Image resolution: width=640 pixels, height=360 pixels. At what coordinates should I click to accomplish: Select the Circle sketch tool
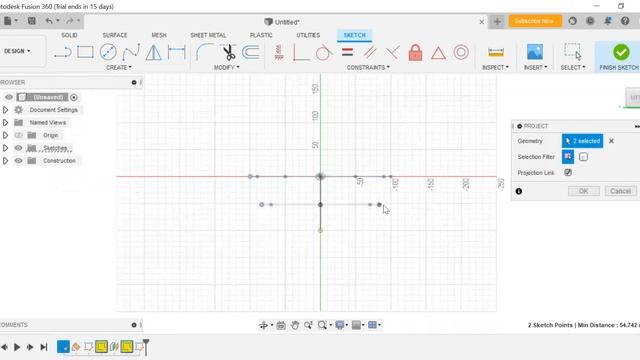tap(108, 52)
